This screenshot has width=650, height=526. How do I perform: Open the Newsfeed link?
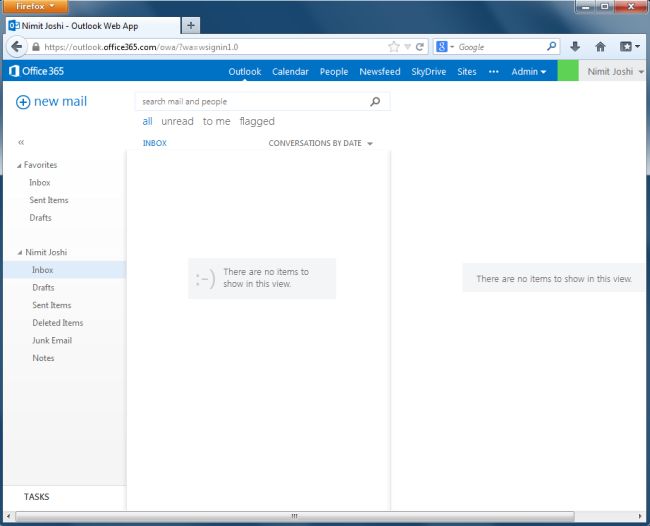point(380,72)
